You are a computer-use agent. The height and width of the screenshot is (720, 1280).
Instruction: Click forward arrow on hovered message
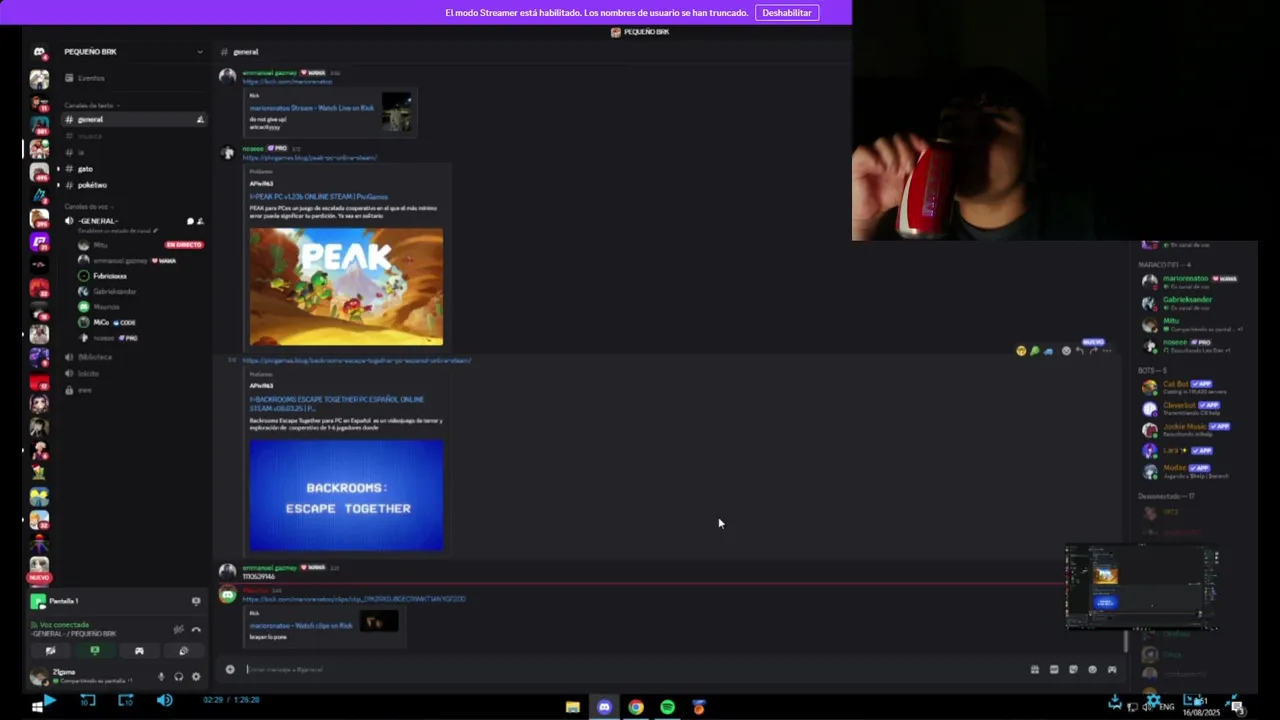click(1093, 351)
